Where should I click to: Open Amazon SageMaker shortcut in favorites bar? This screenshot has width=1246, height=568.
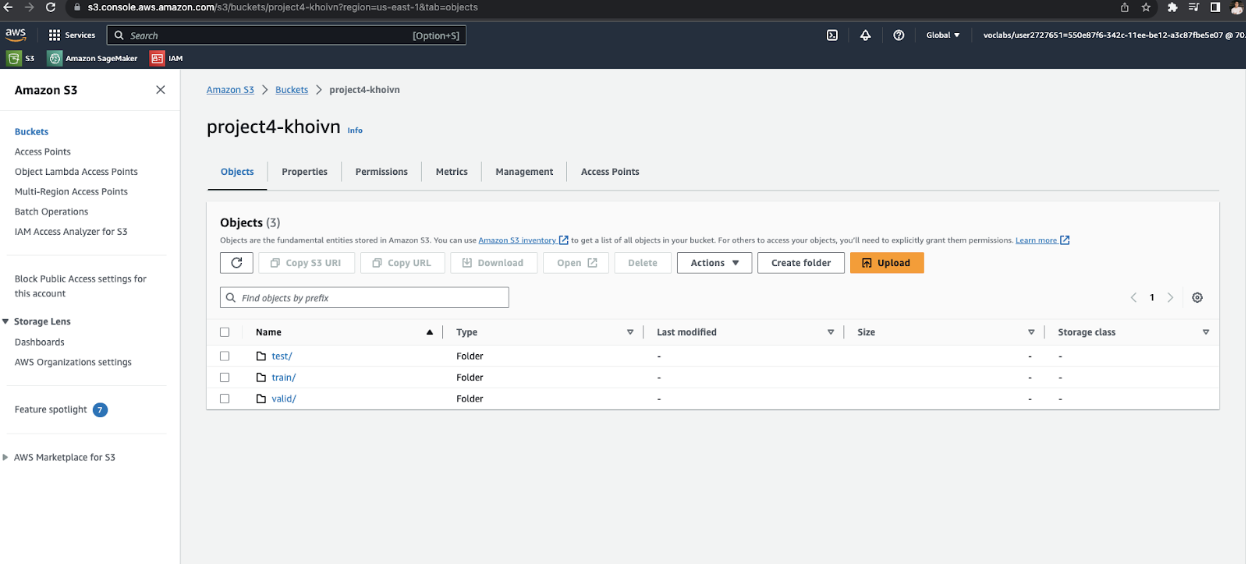(93, 58)
